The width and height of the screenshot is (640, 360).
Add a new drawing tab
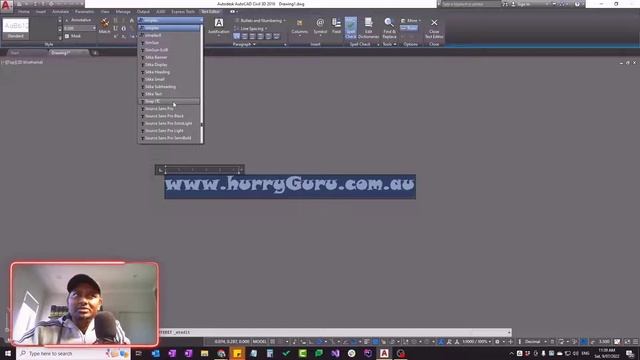point(95,53)
